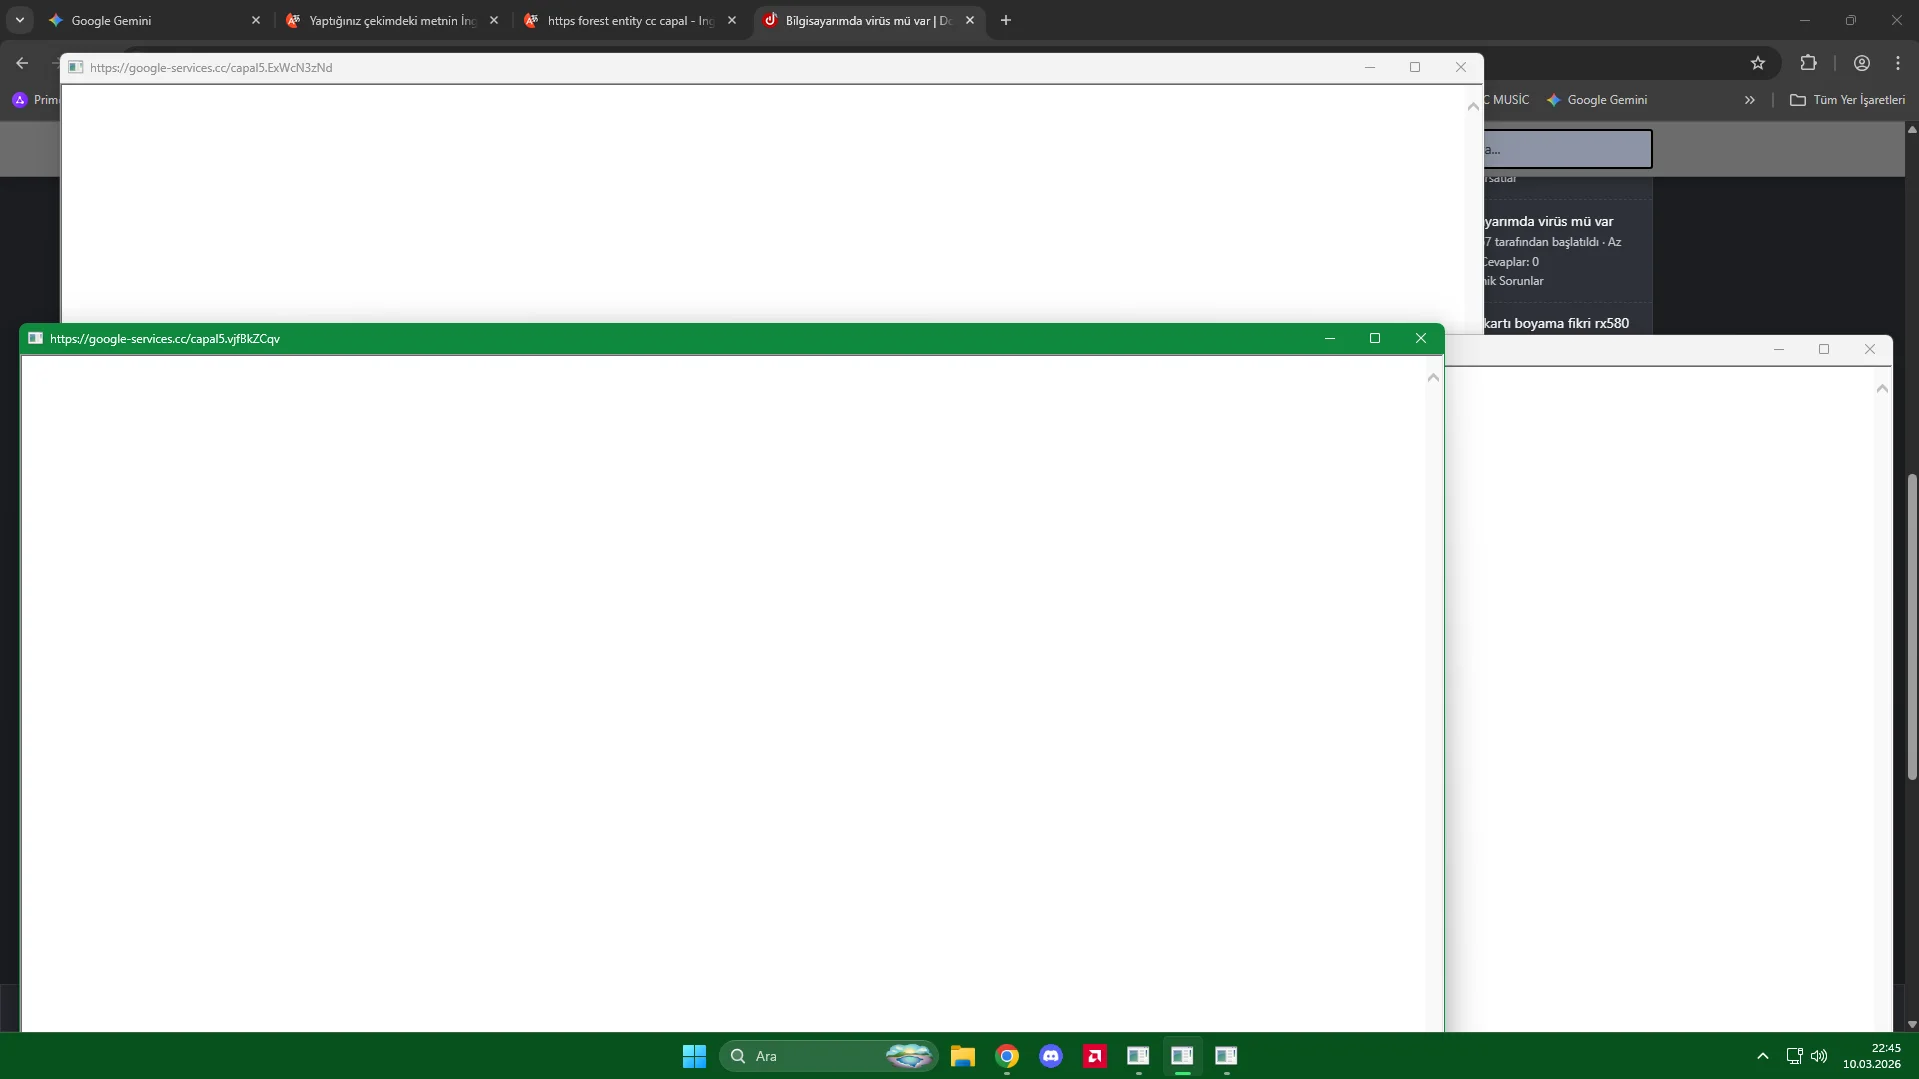
Task: Open File Explorer from the taskbar
Action: click(963, 1056)
